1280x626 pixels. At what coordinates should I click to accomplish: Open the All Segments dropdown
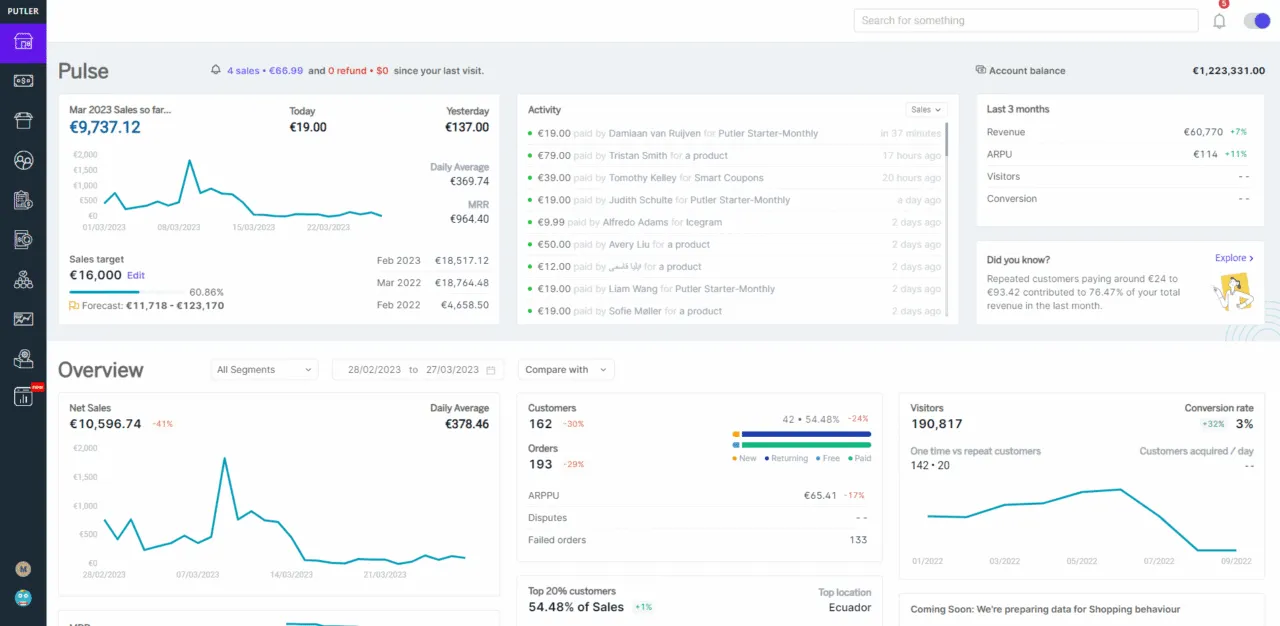point(264,370)
